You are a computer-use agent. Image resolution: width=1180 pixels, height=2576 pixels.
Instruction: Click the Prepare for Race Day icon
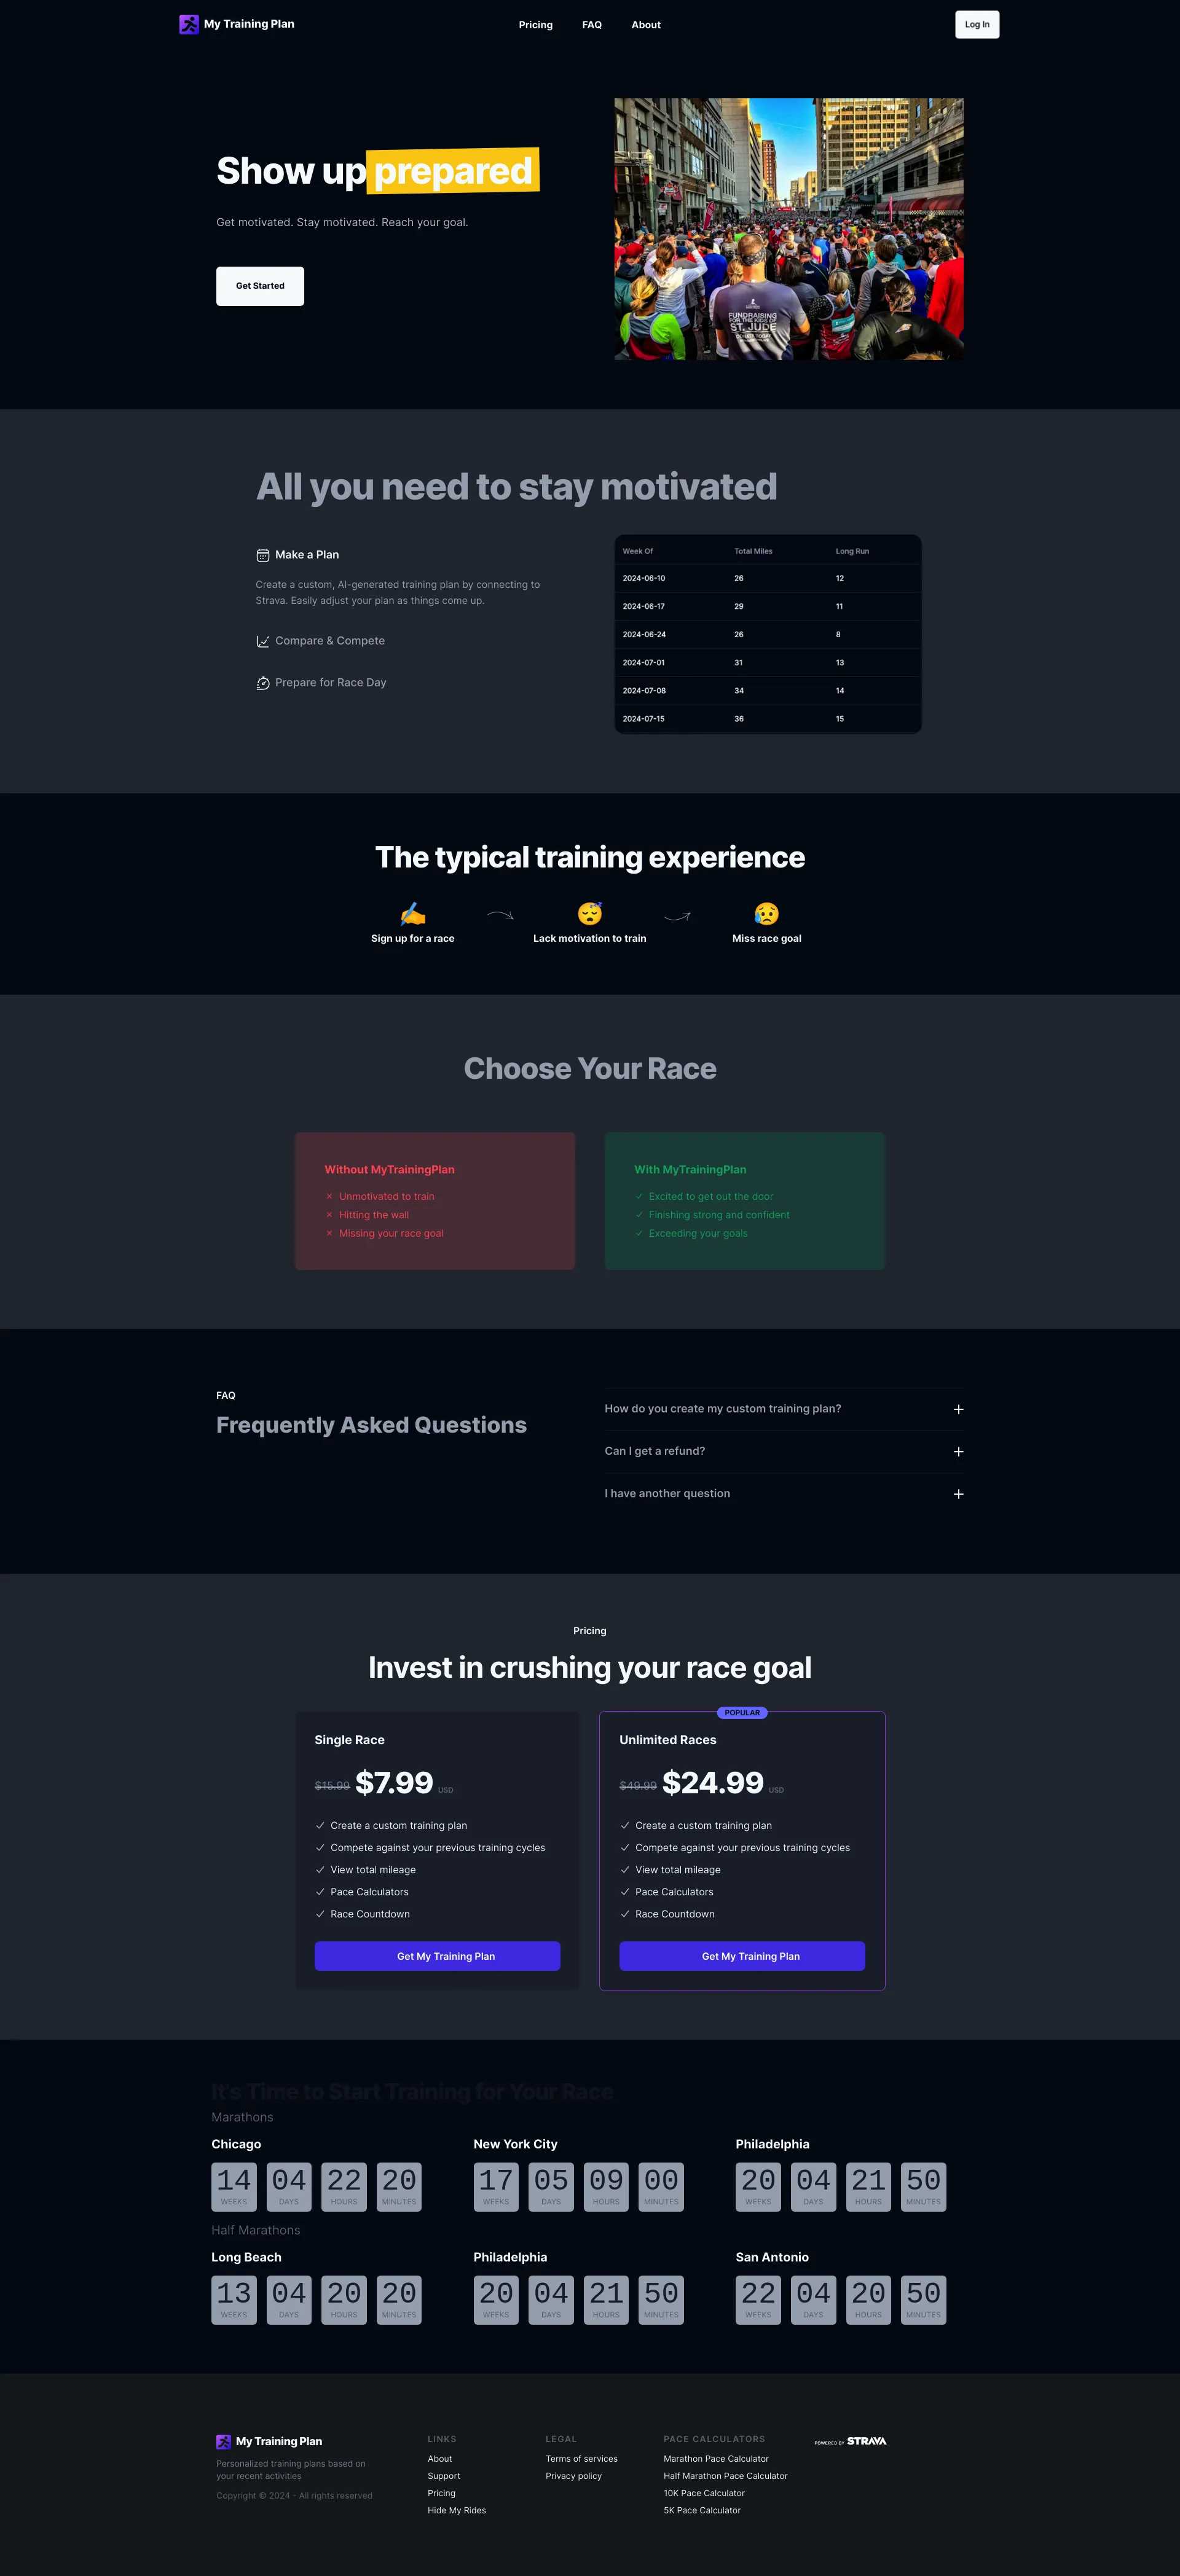263,685
